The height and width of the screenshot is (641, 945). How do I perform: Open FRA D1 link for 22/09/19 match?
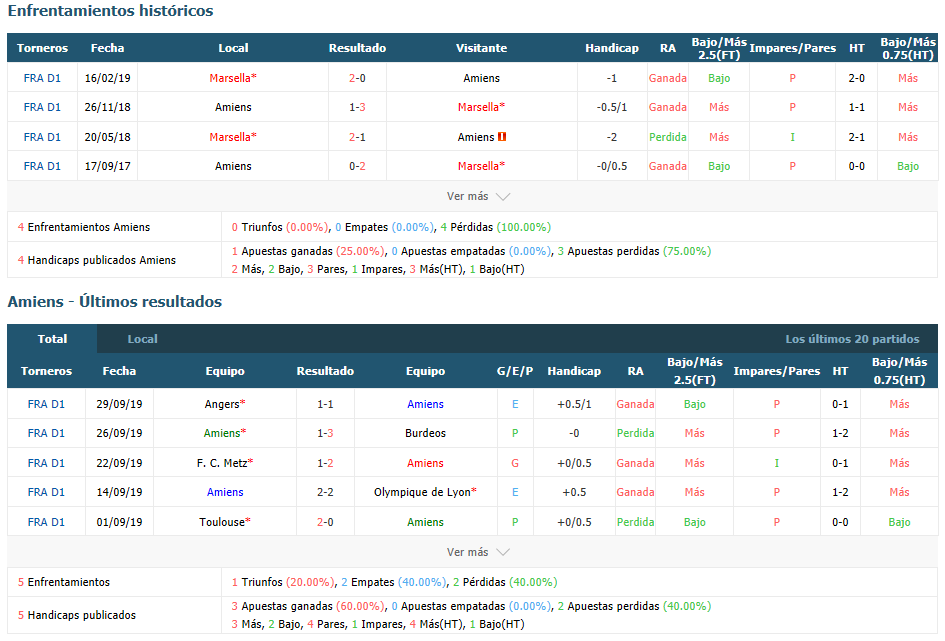(46, 463)
